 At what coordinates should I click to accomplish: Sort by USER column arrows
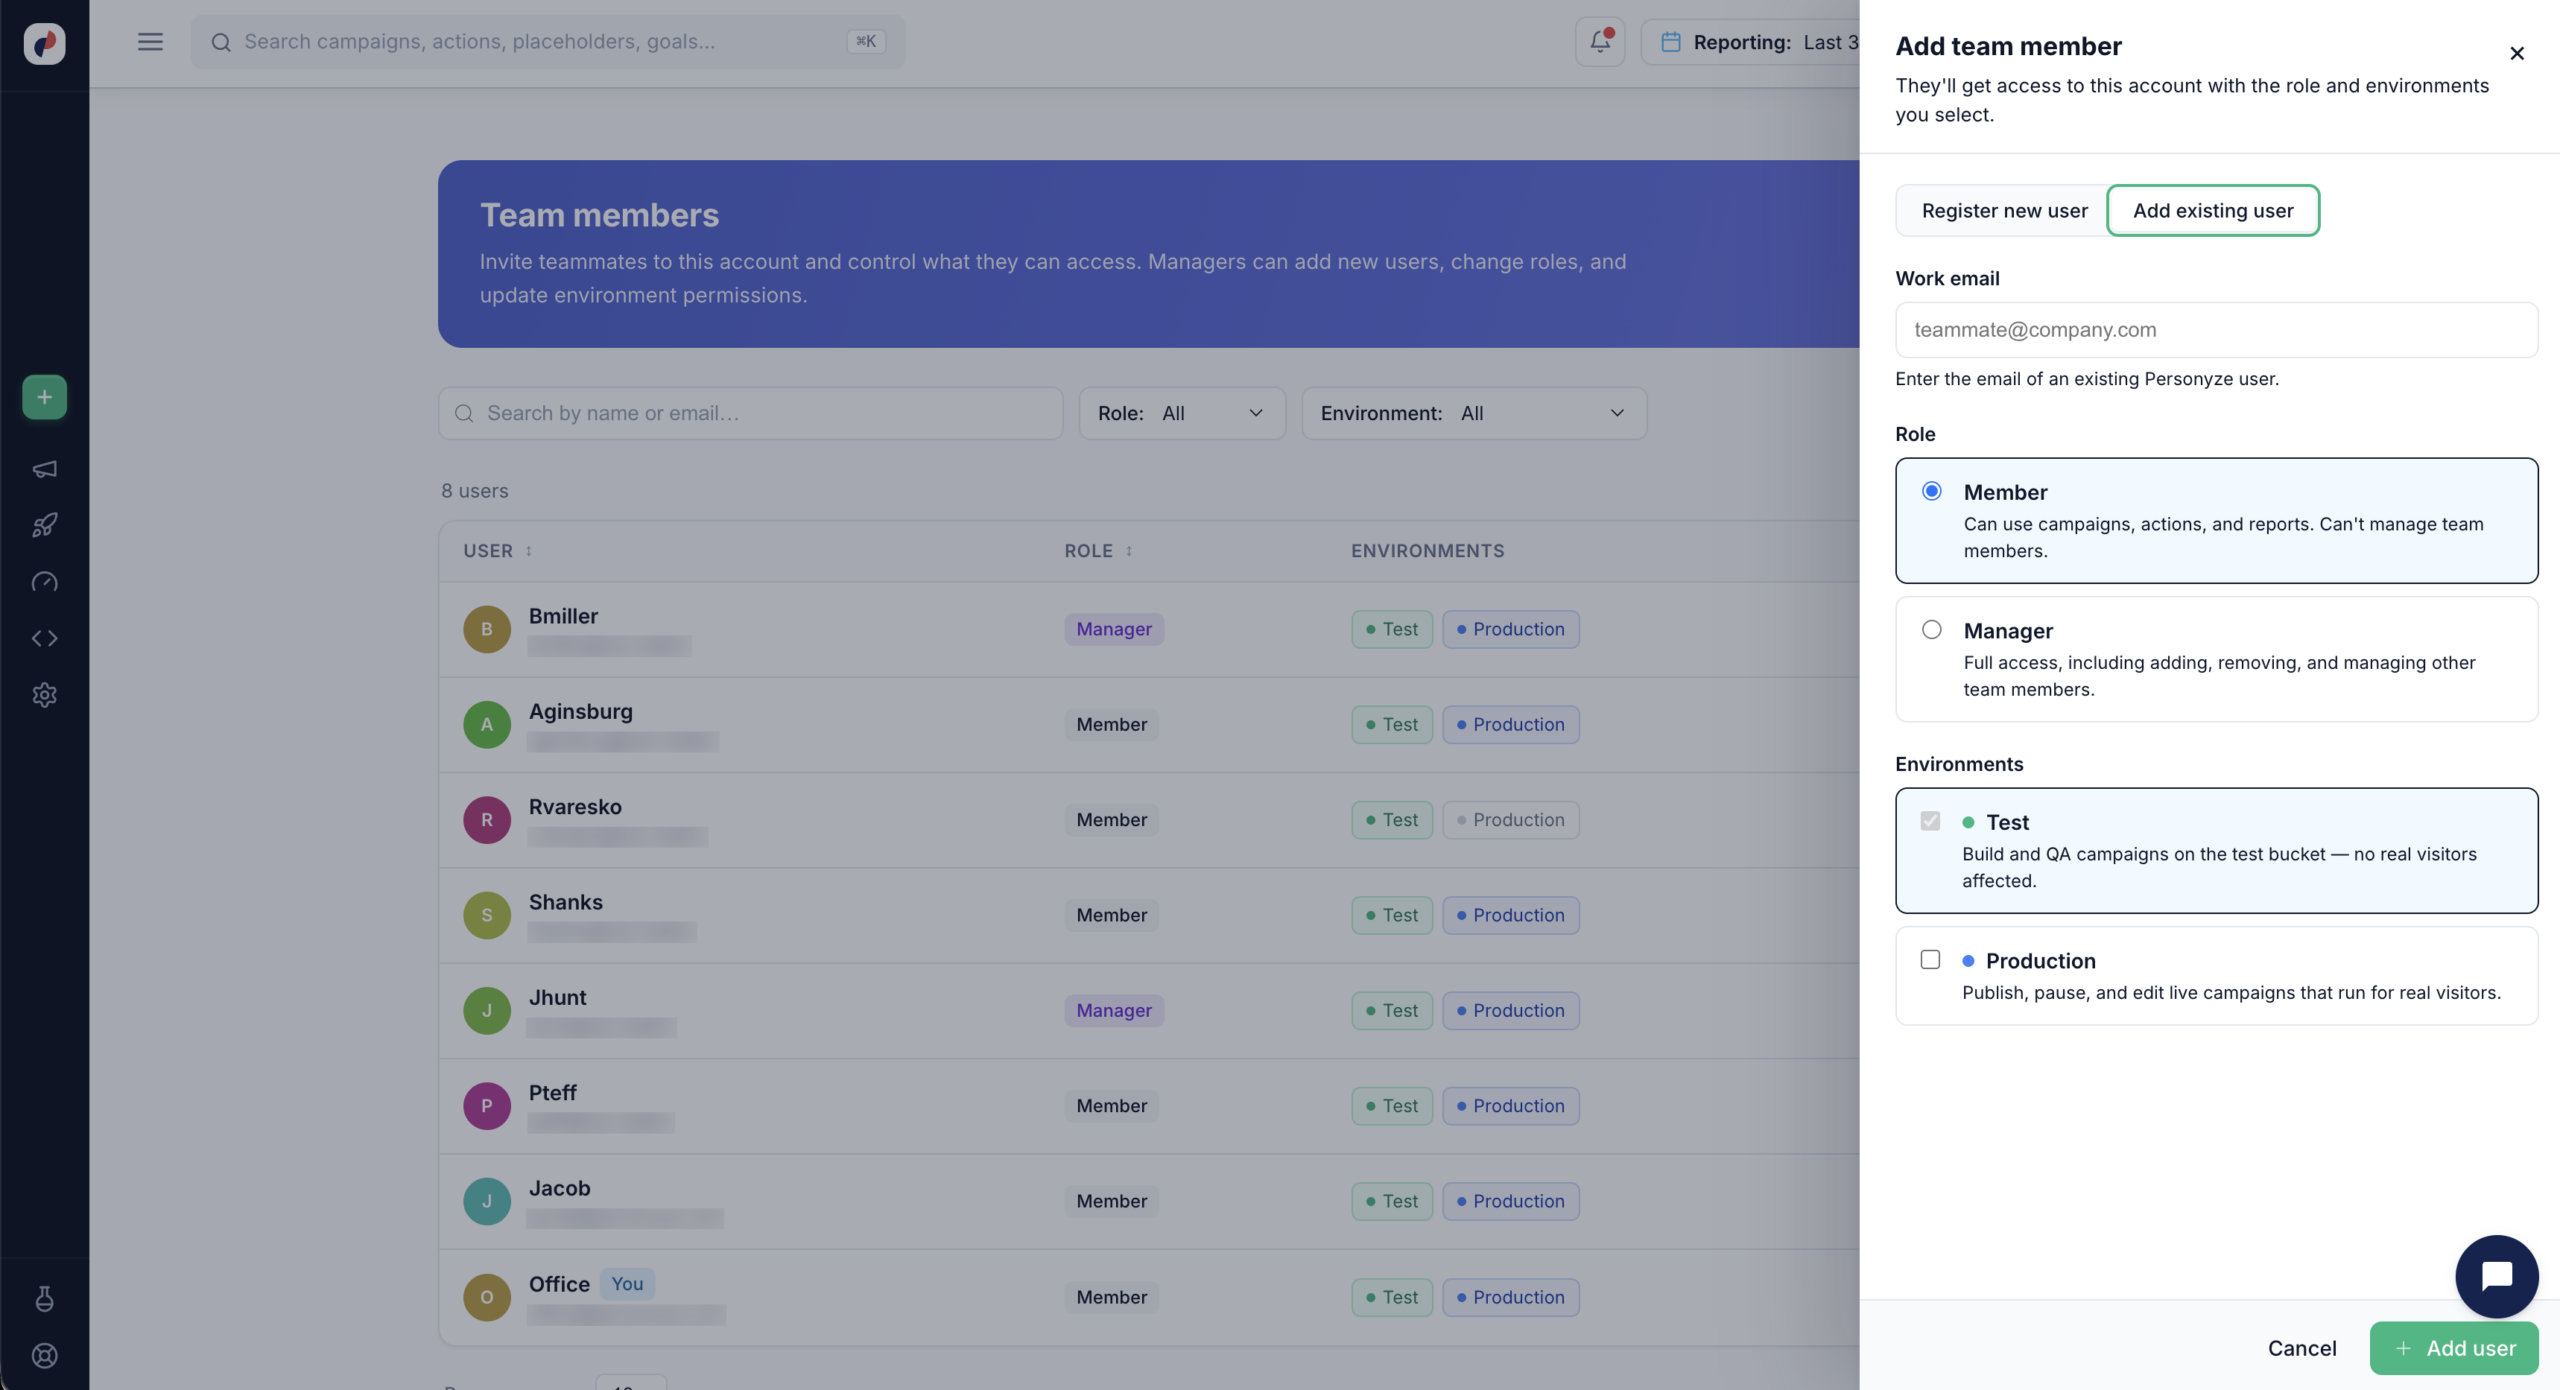[x=529, y=551]
